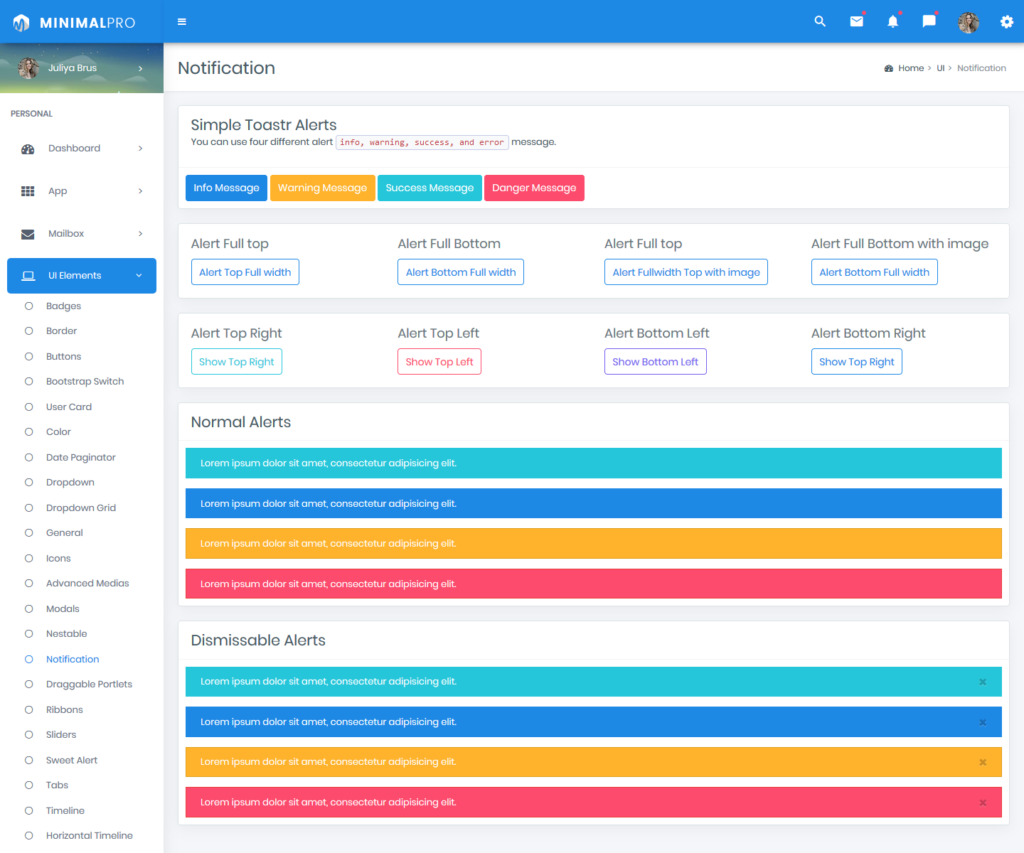Select Dropdown in the sidebar
Image resolution: width=1024 pixels, height=853 pixels.
click(70, 483)
